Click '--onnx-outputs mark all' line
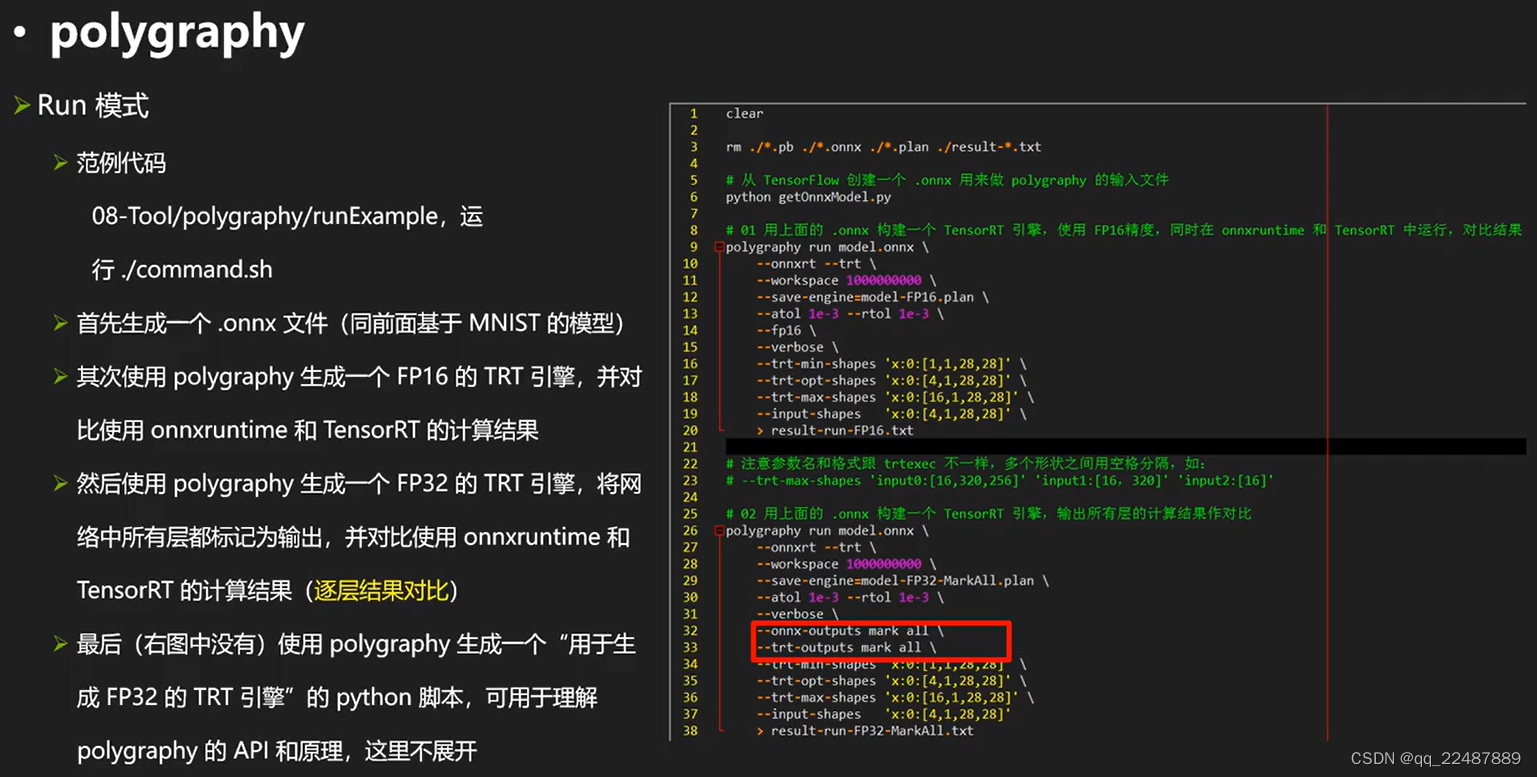1537x777 pixels. click(x=850, y=631)
